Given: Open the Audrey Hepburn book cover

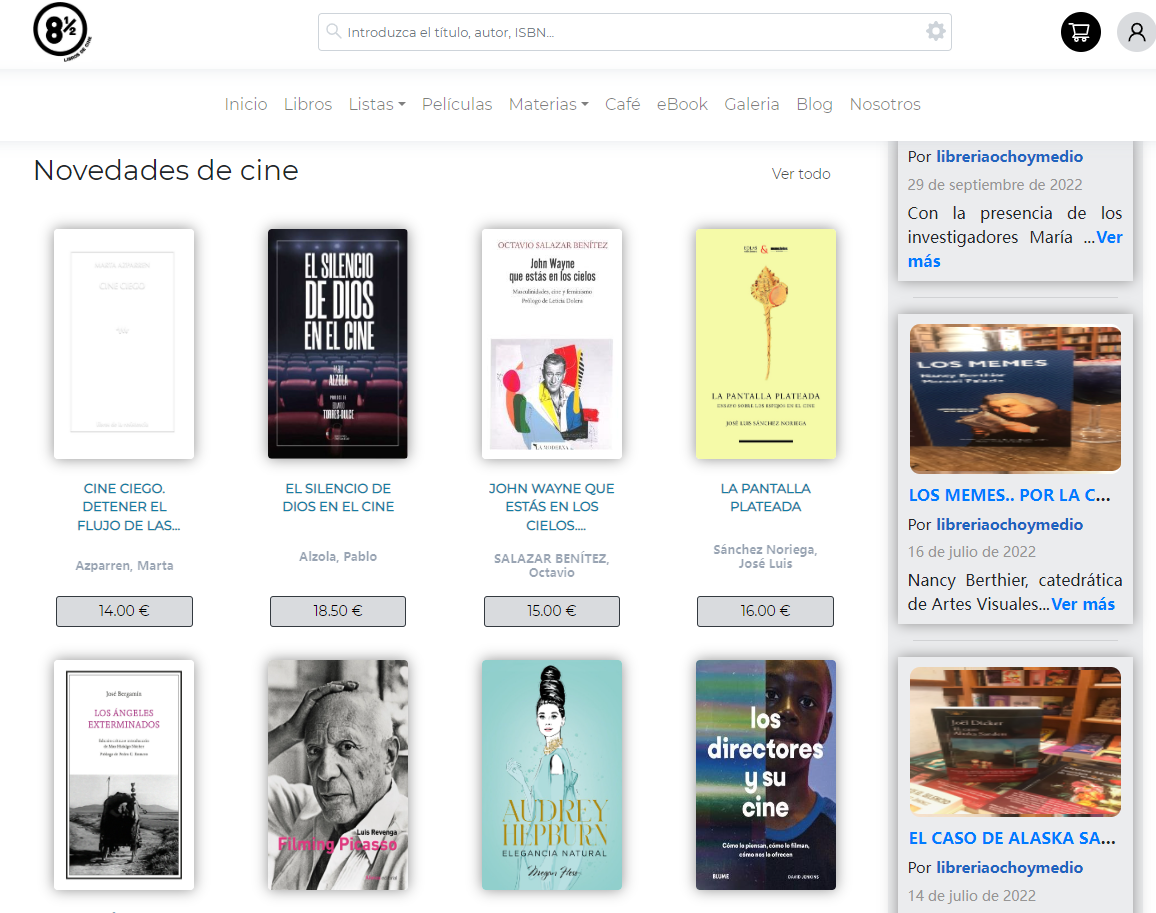Looking at the screenshot, I should (x=551, y=774).
